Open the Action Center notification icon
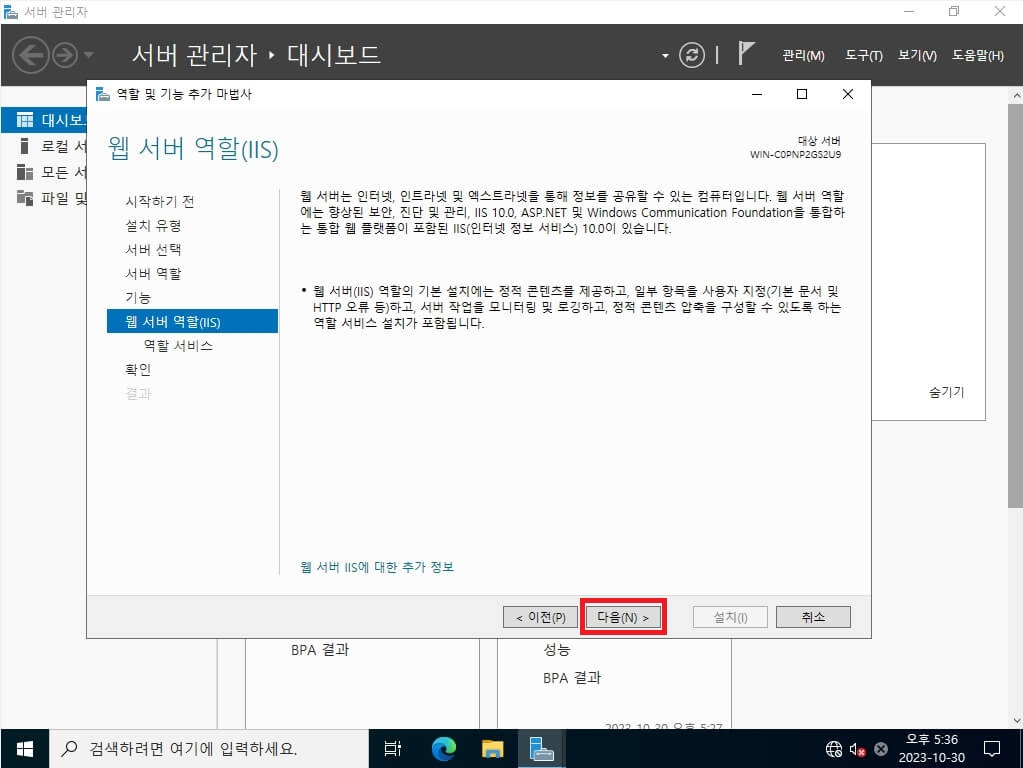The image size is (1023, 768). click(x=992, y=749)
